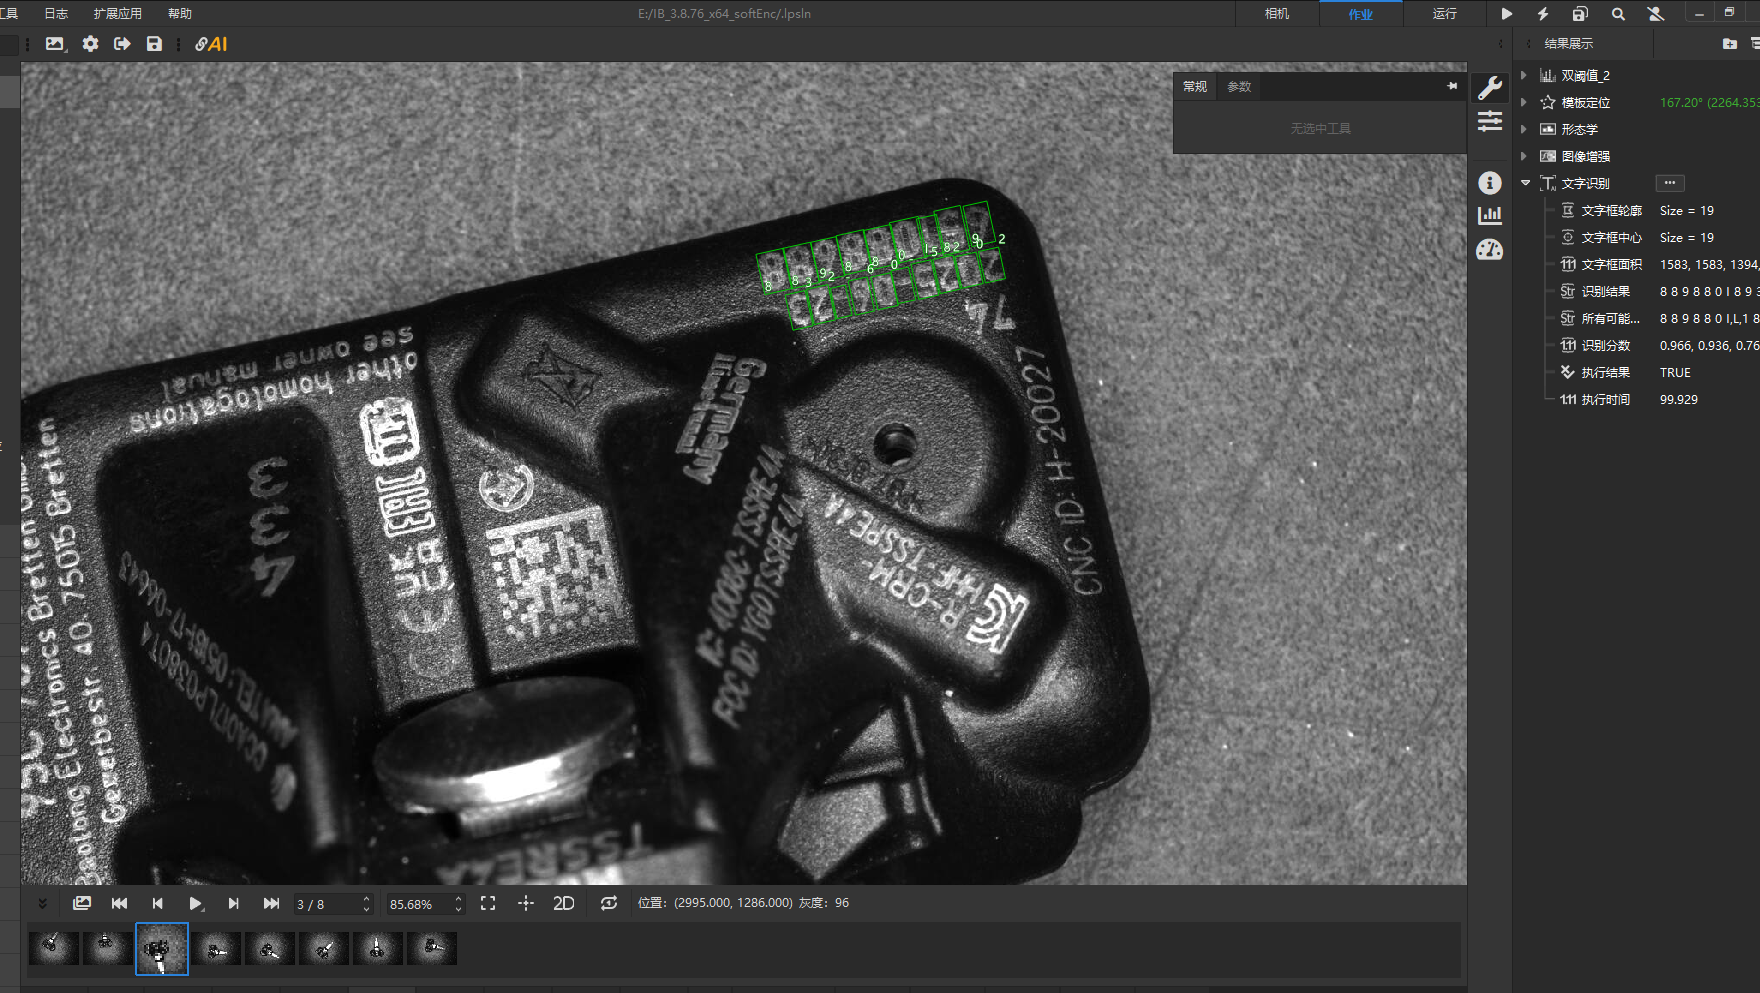This screenshot has height=993, width=1760.
Task: Open the info panel icon
Action: tap(1489, 183)
